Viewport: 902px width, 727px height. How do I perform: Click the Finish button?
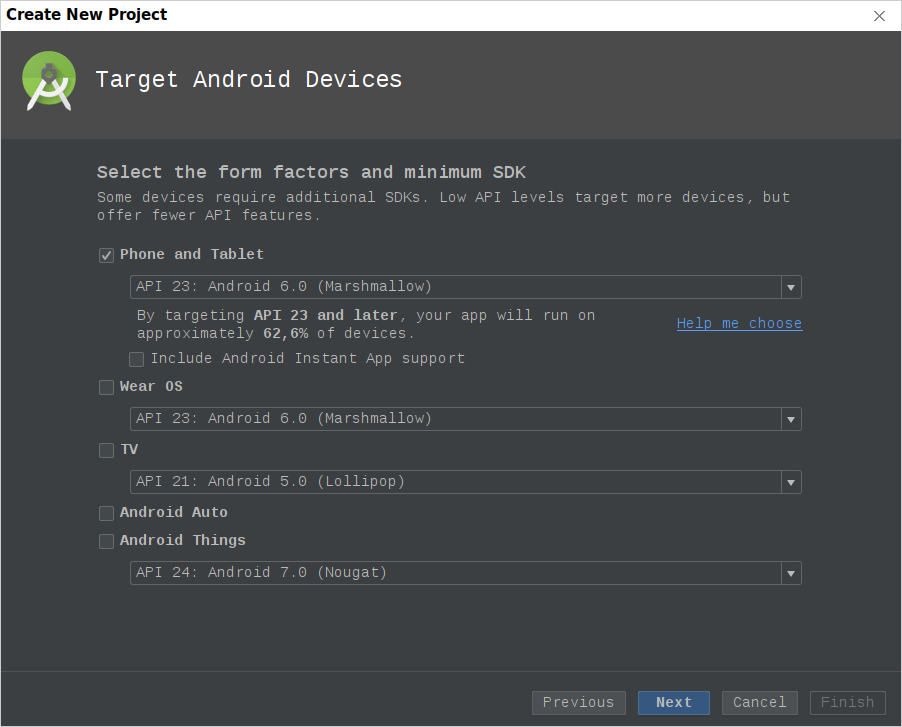point(847,703)
